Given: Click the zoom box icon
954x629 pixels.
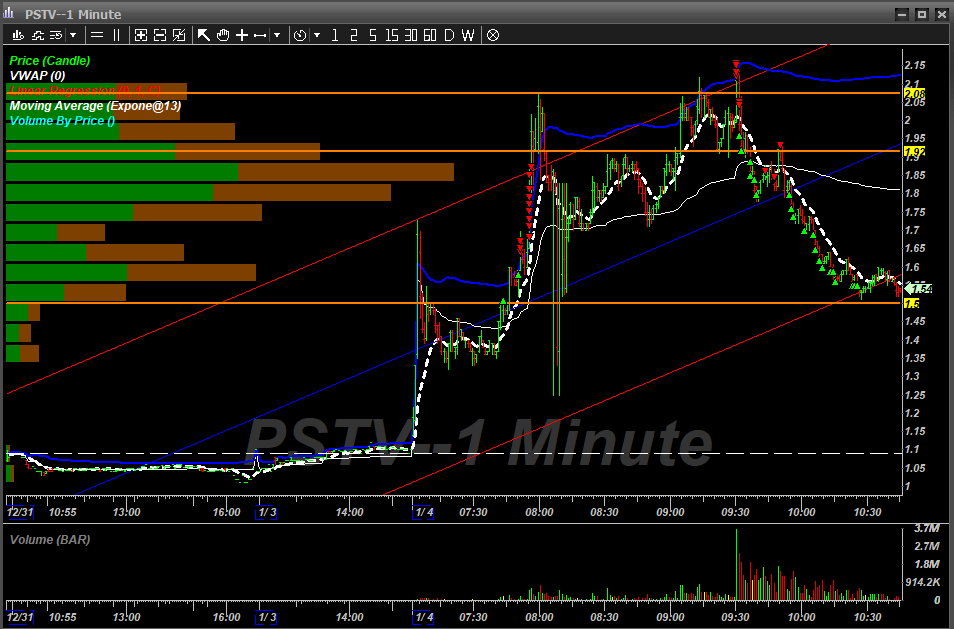Looking at the screenshot, I should click(x=141, y=35).
